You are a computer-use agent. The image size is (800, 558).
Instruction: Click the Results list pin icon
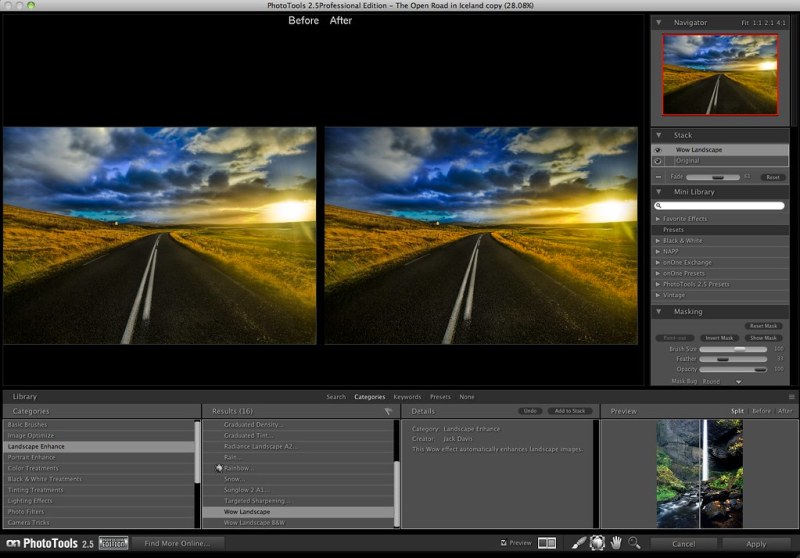click(389, 411)
